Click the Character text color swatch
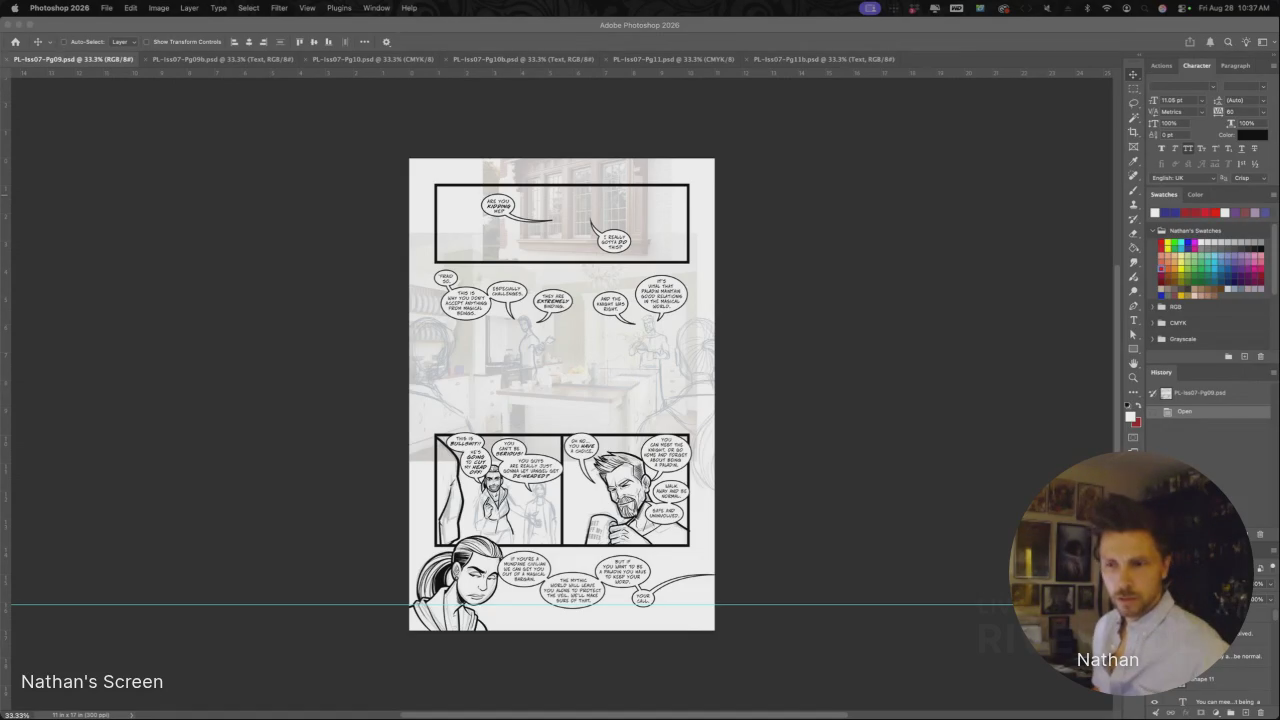This screenshot has width=1280, height=720. [1253, 135]
